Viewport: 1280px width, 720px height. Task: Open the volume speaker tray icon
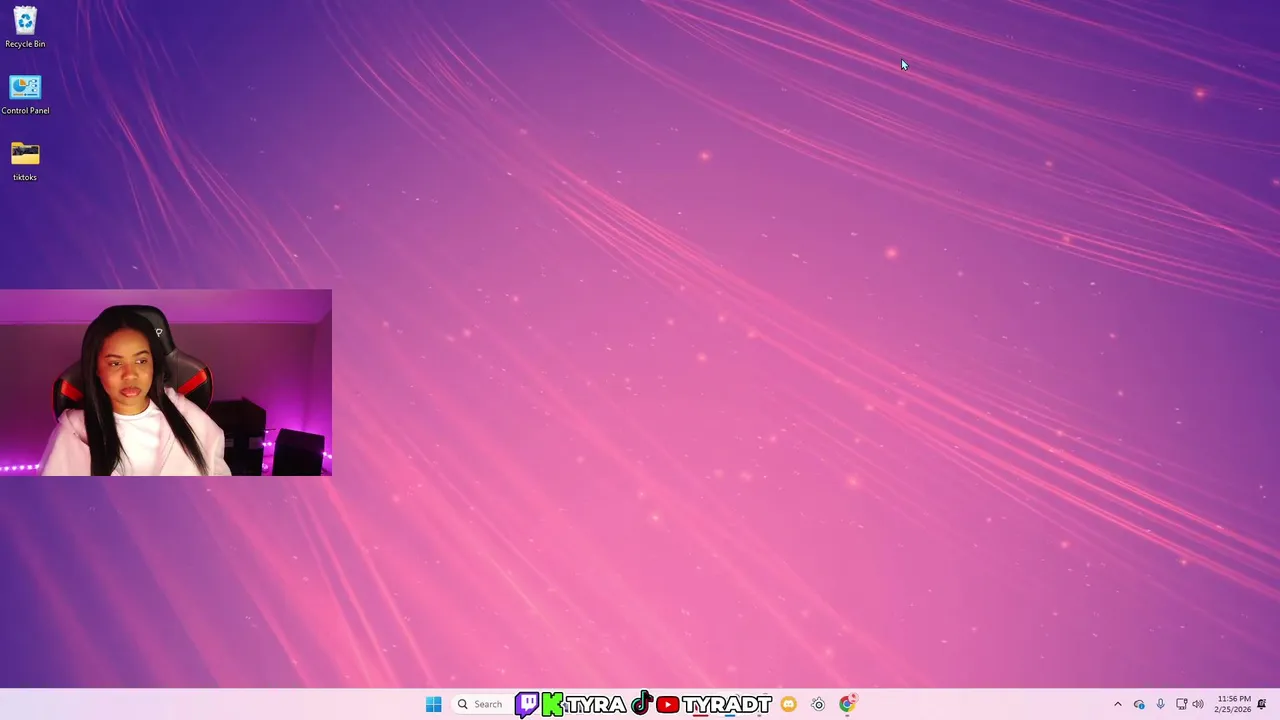click(x=1198, y=704)
